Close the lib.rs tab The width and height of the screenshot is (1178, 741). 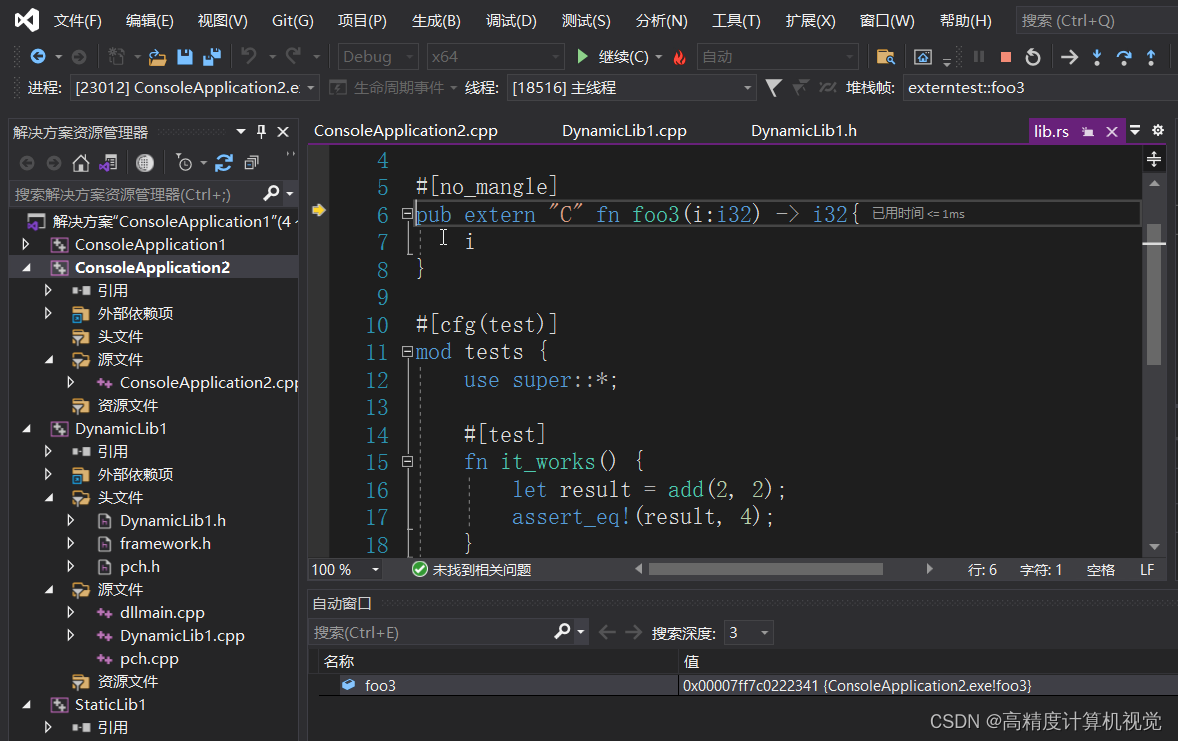pyautogui.click(x=1112, y=132)
